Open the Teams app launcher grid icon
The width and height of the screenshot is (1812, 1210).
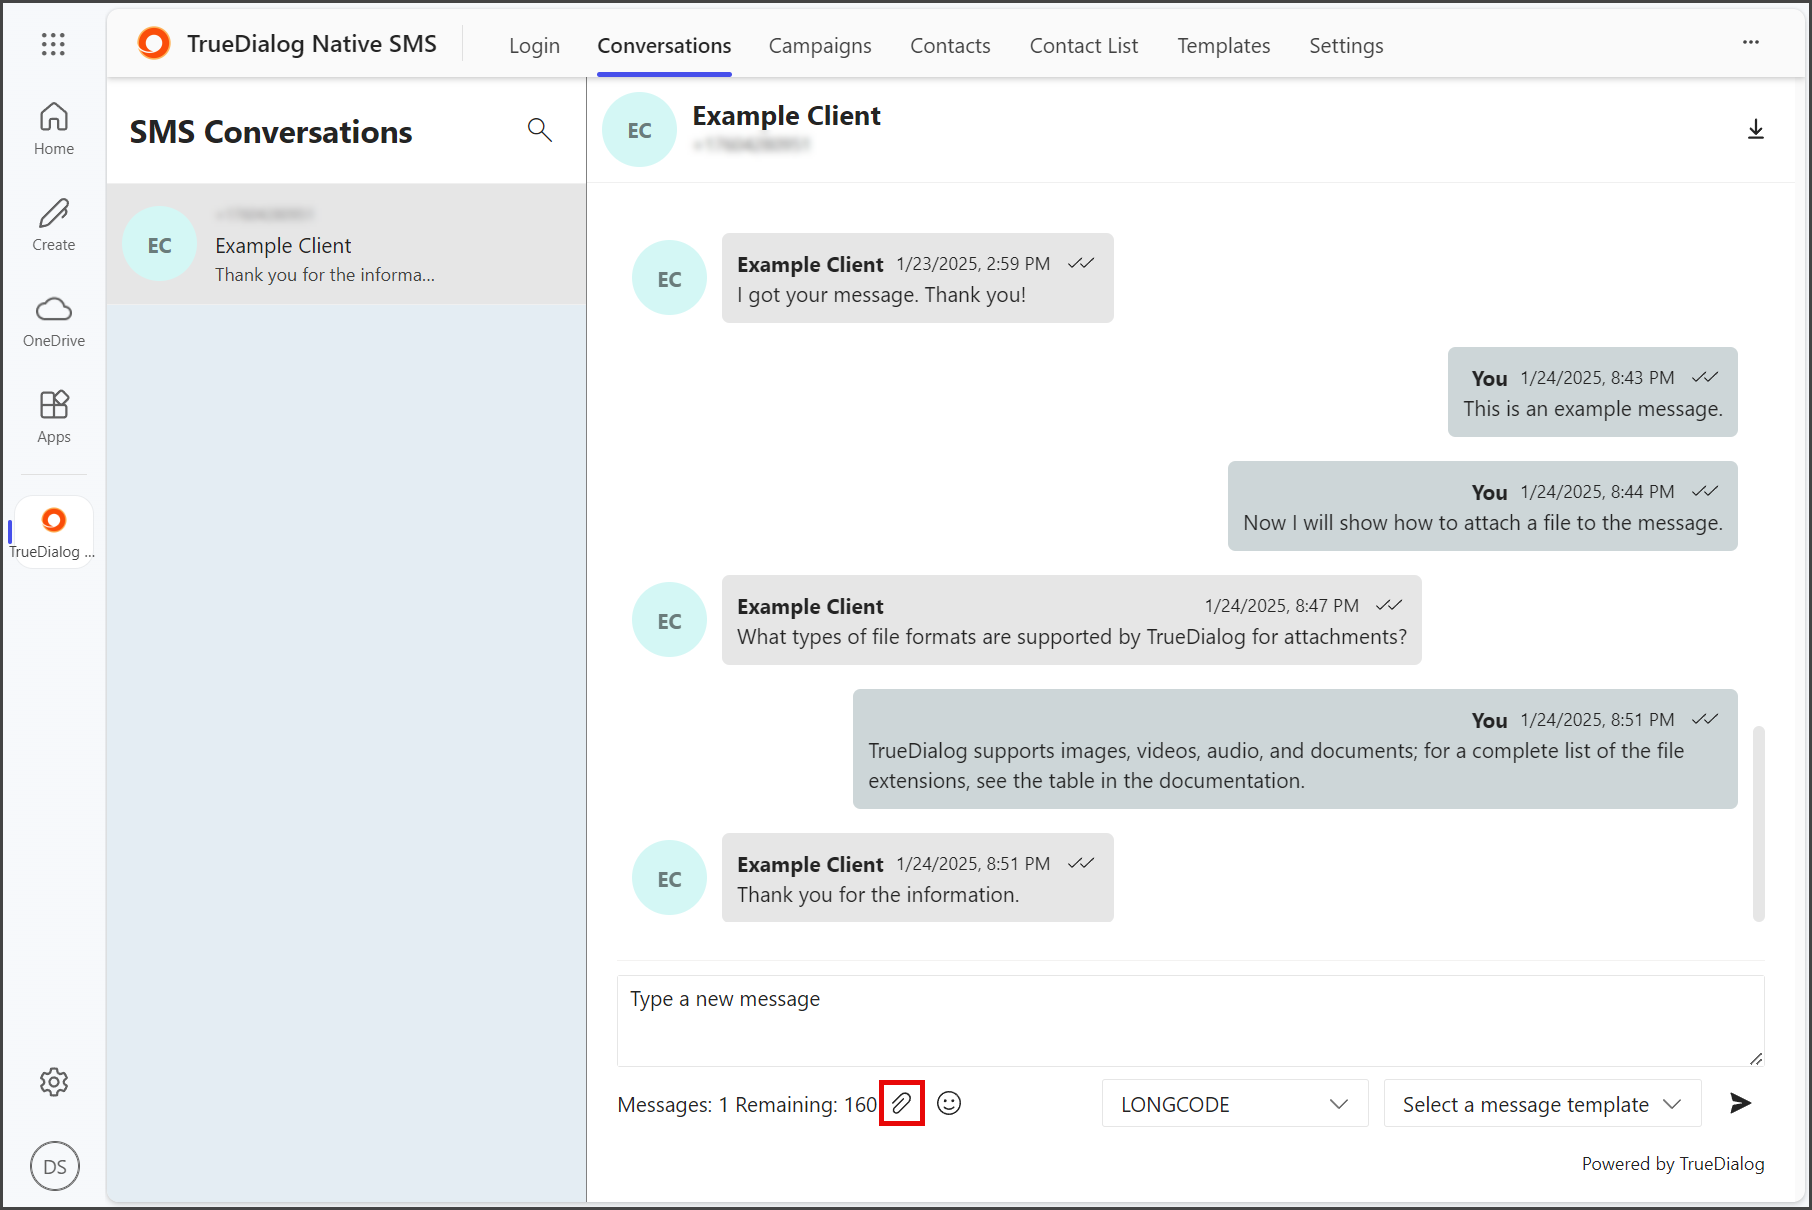(53, 44)
